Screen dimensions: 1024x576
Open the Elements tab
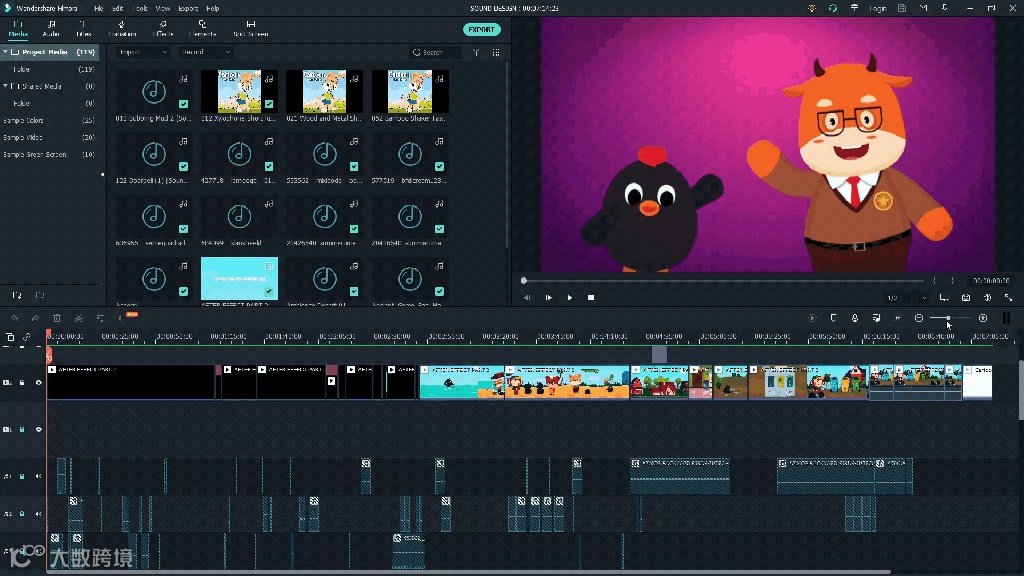pos(202,29)
